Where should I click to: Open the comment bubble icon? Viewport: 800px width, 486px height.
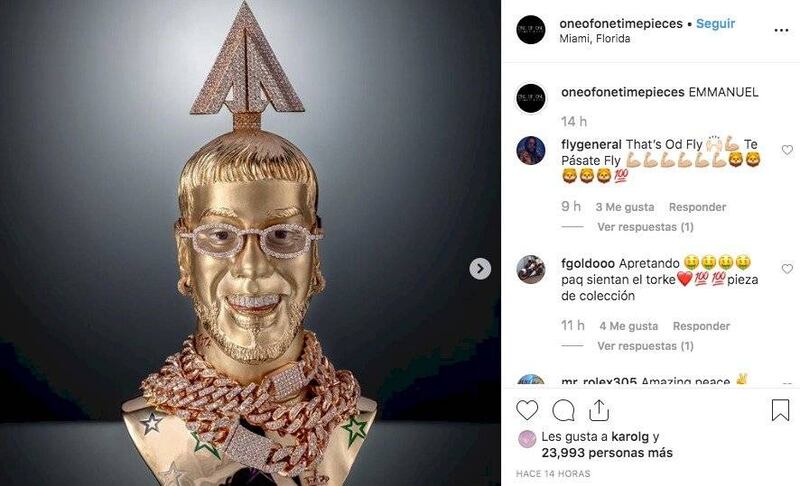(563, 411)
